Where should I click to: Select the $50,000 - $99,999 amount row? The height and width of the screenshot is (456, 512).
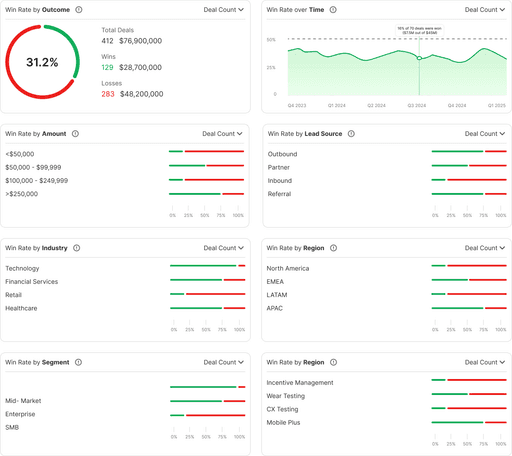125,167
